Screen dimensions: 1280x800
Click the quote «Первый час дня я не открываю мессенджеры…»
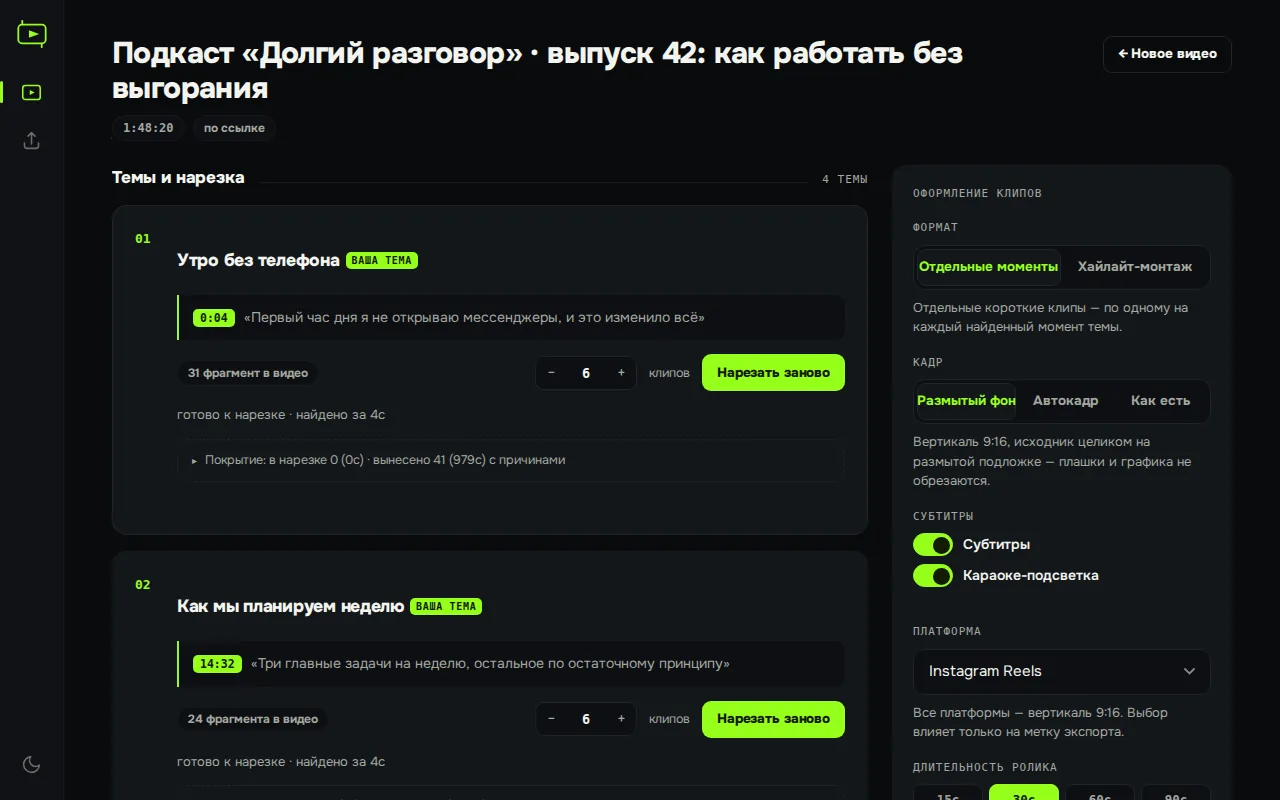click(x=475, y=318)
